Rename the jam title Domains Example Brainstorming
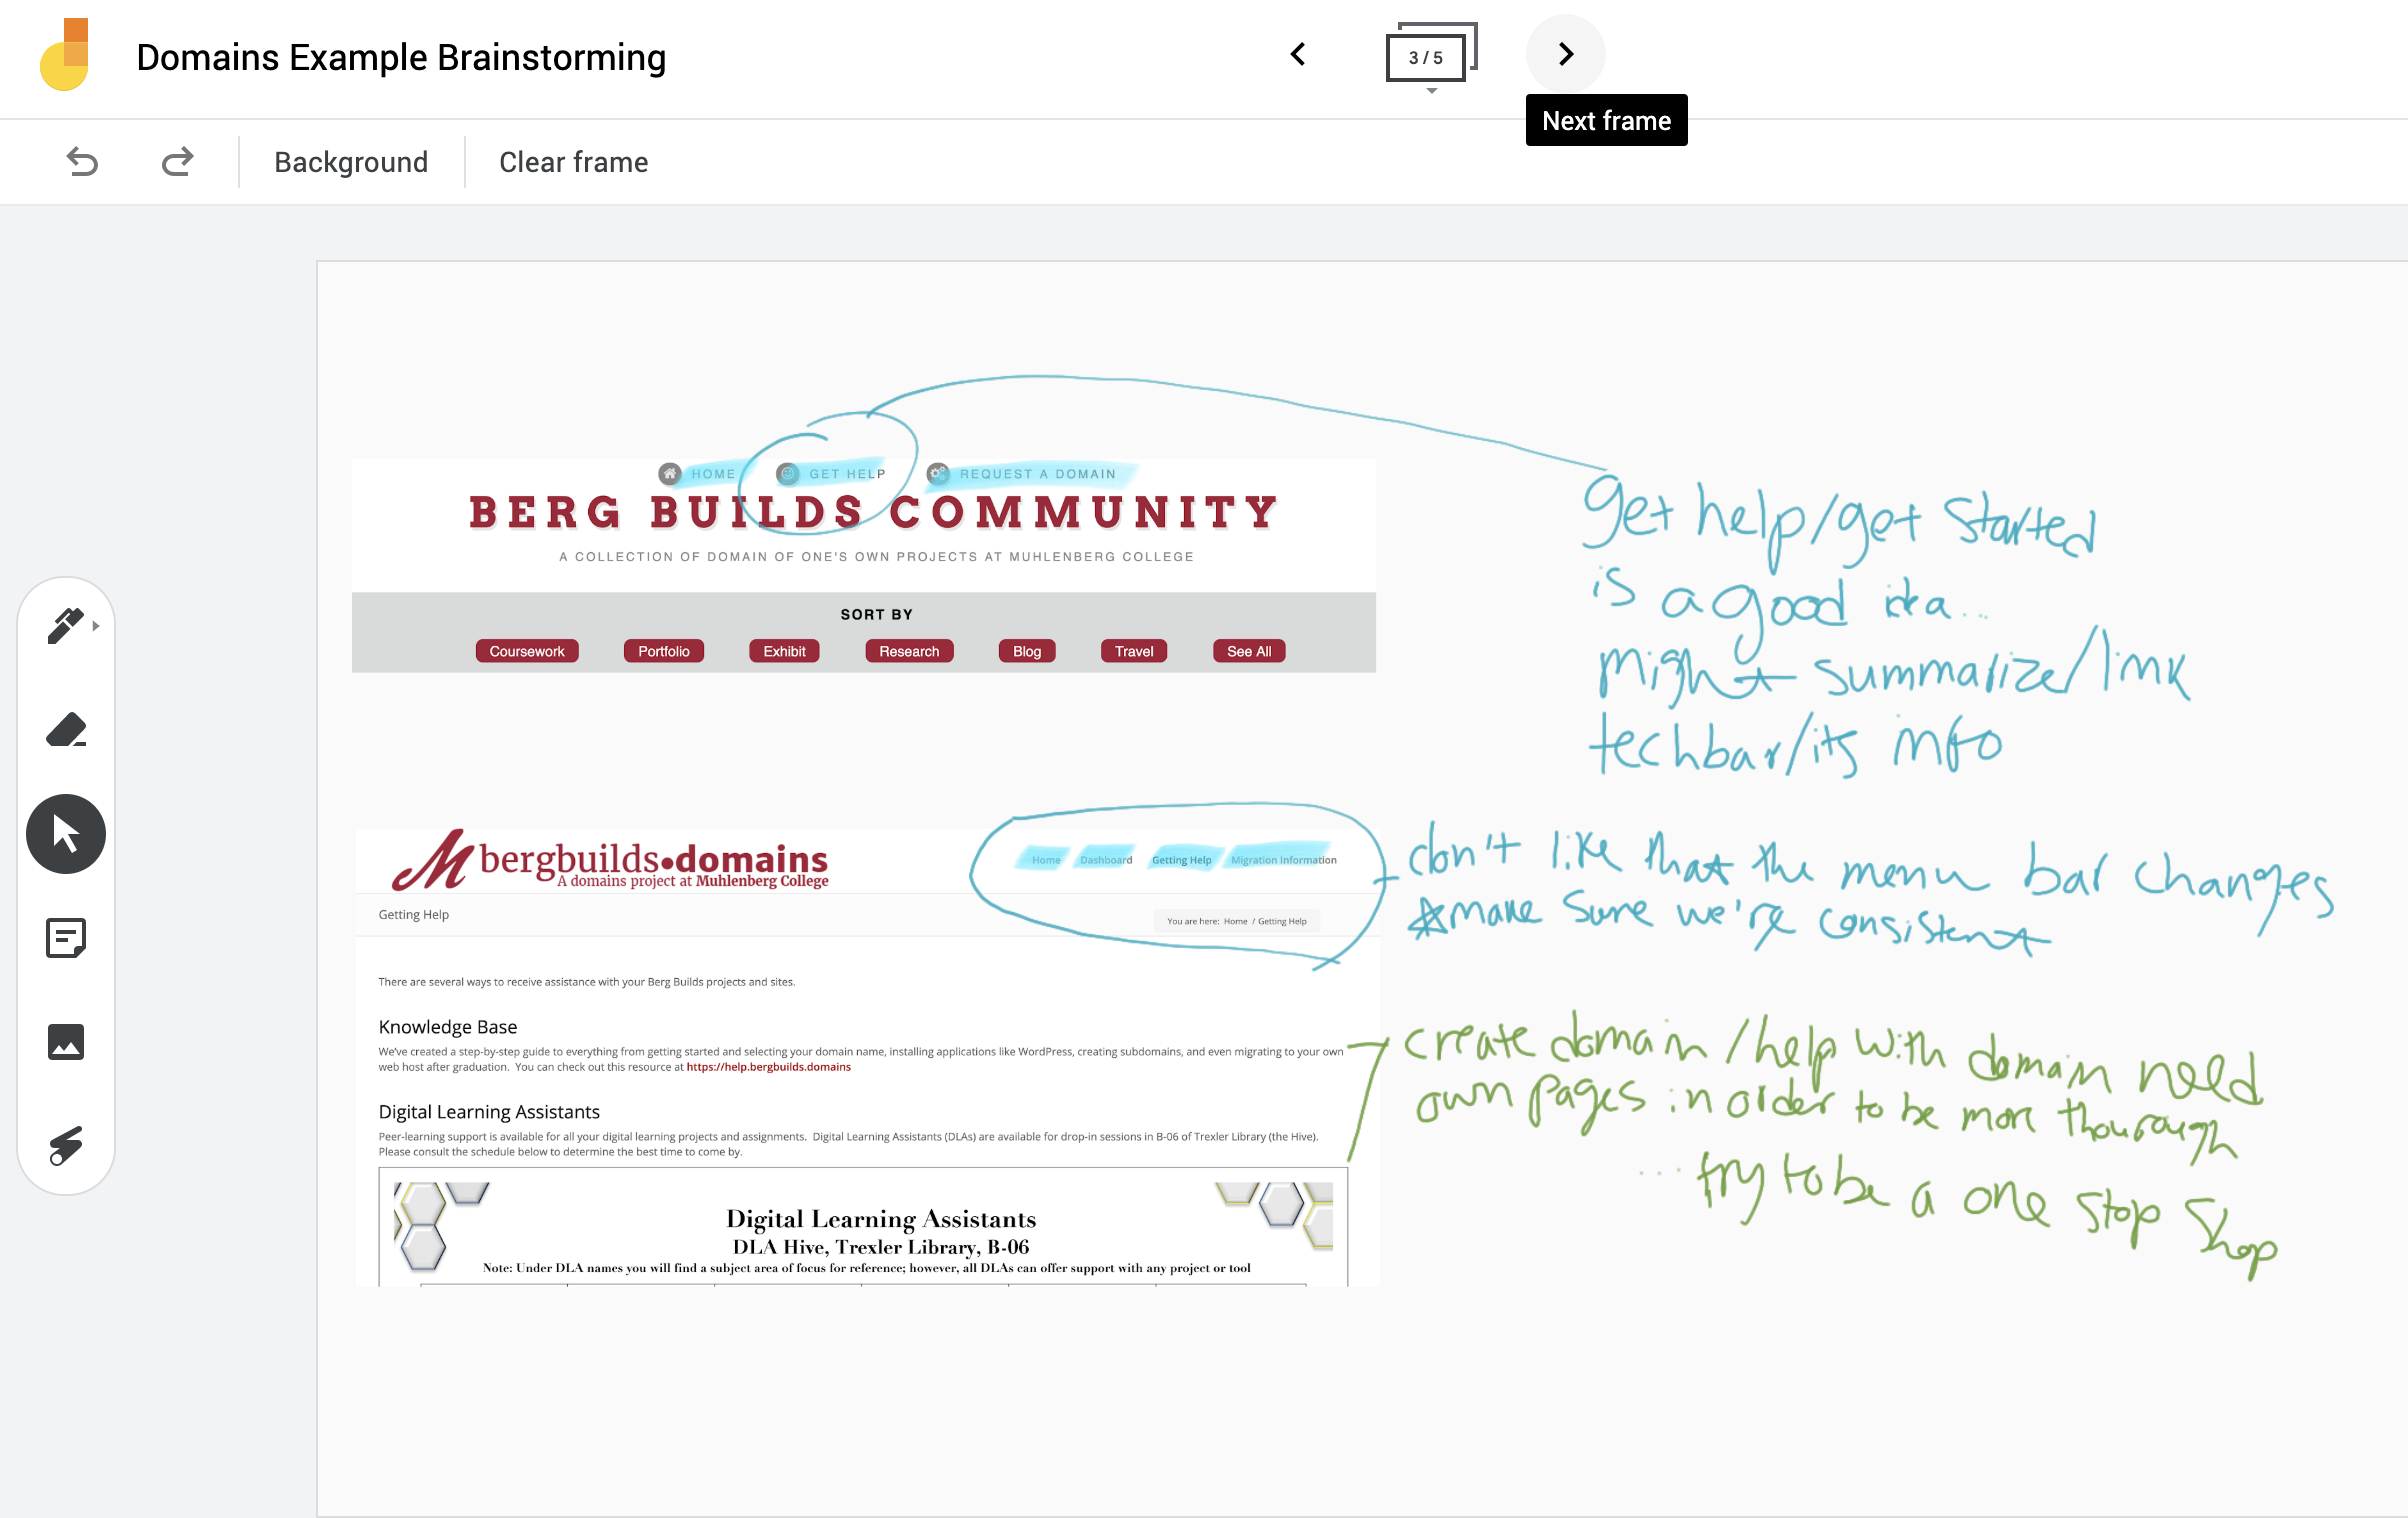This screenshot has height=1518, width=2408. coord(401,58)
